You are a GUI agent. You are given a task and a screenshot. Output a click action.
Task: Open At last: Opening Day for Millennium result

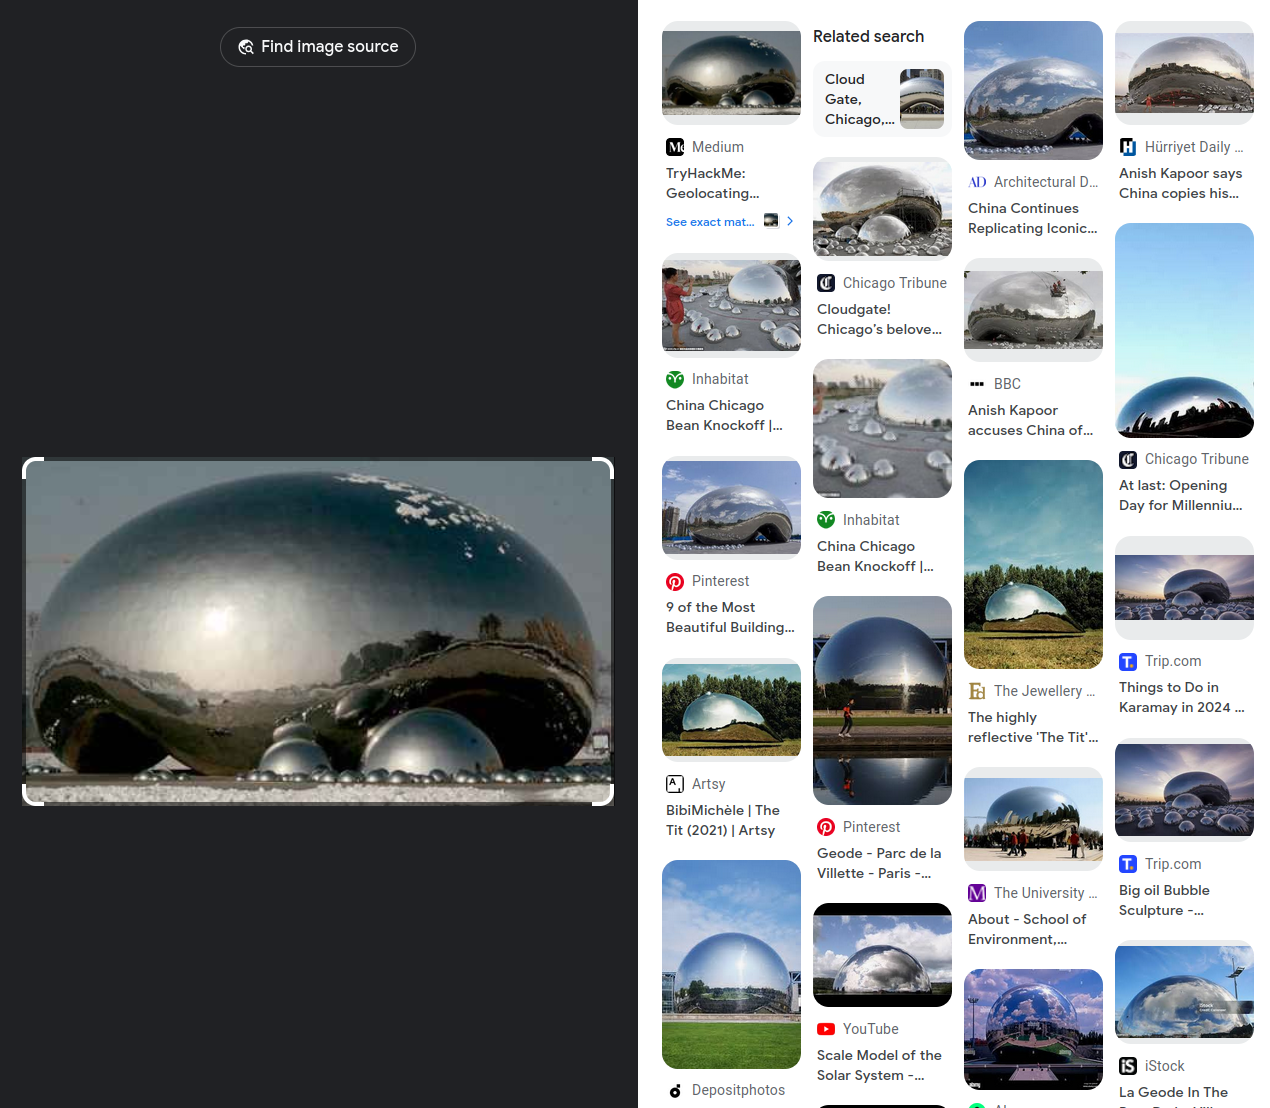[1181, 495]
